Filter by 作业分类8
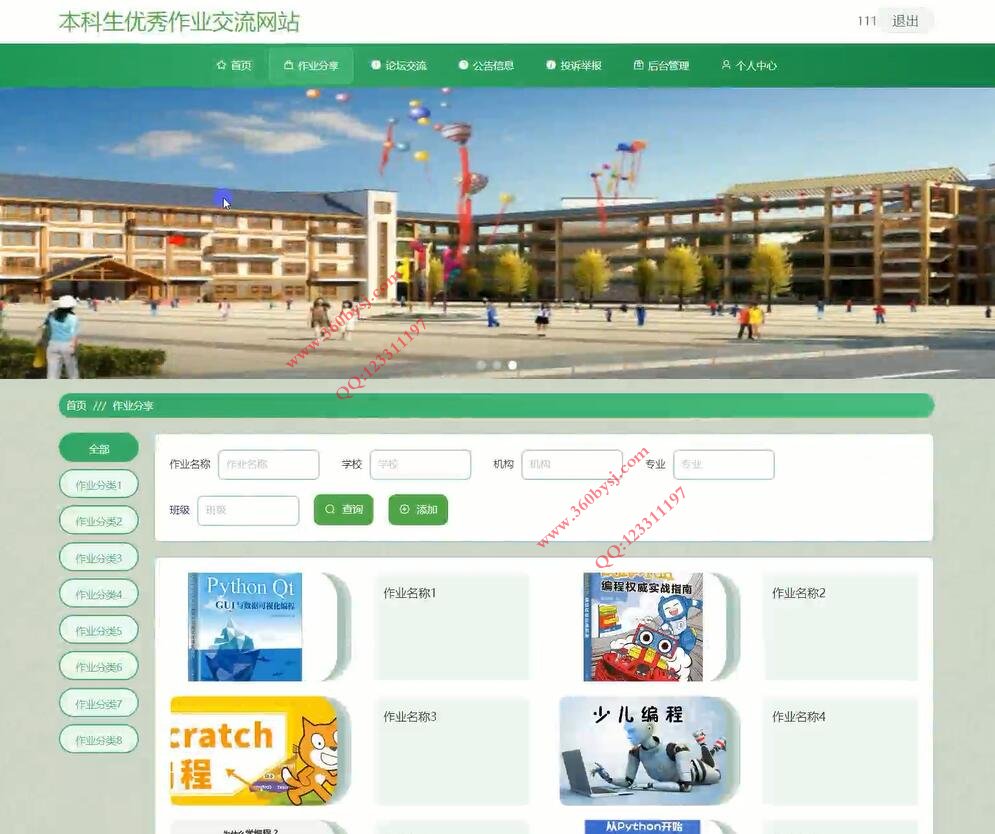 pos(98,739)
